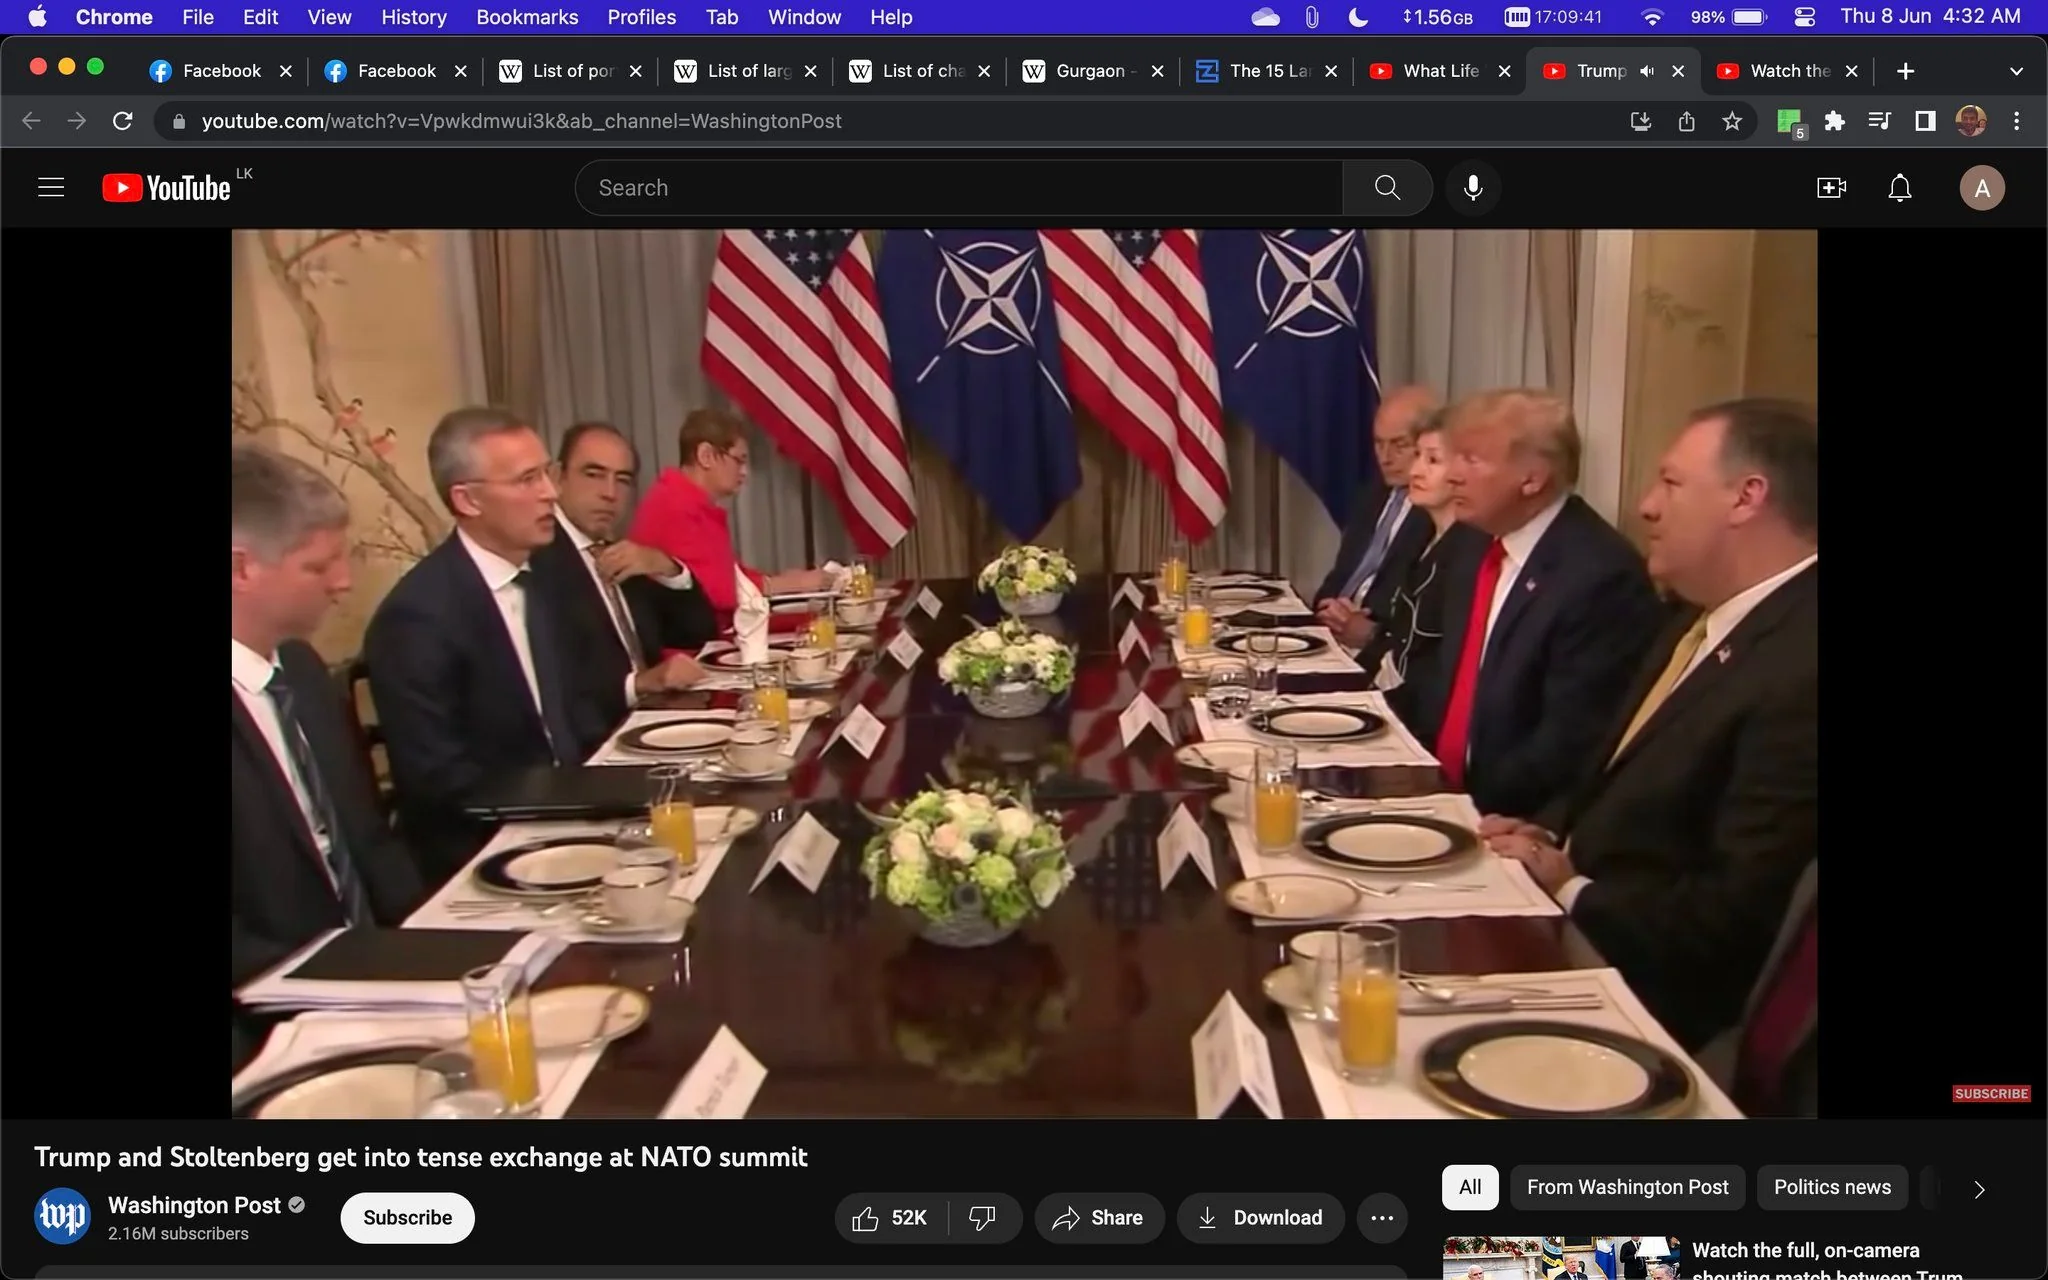
Task: Dislike the video with thumbs down
Action: [x=982, y=1217]
